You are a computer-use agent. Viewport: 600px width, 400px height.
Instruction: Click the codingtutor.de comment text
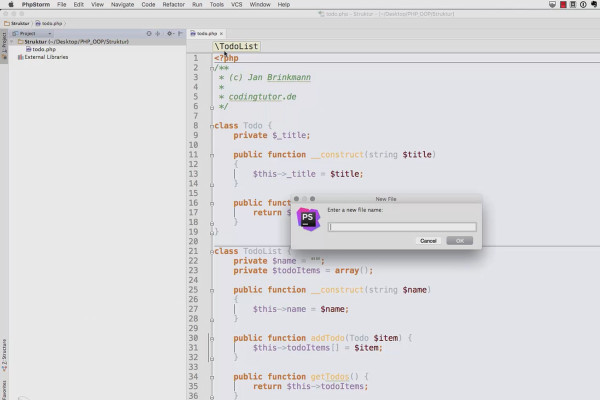coord(262,97)
